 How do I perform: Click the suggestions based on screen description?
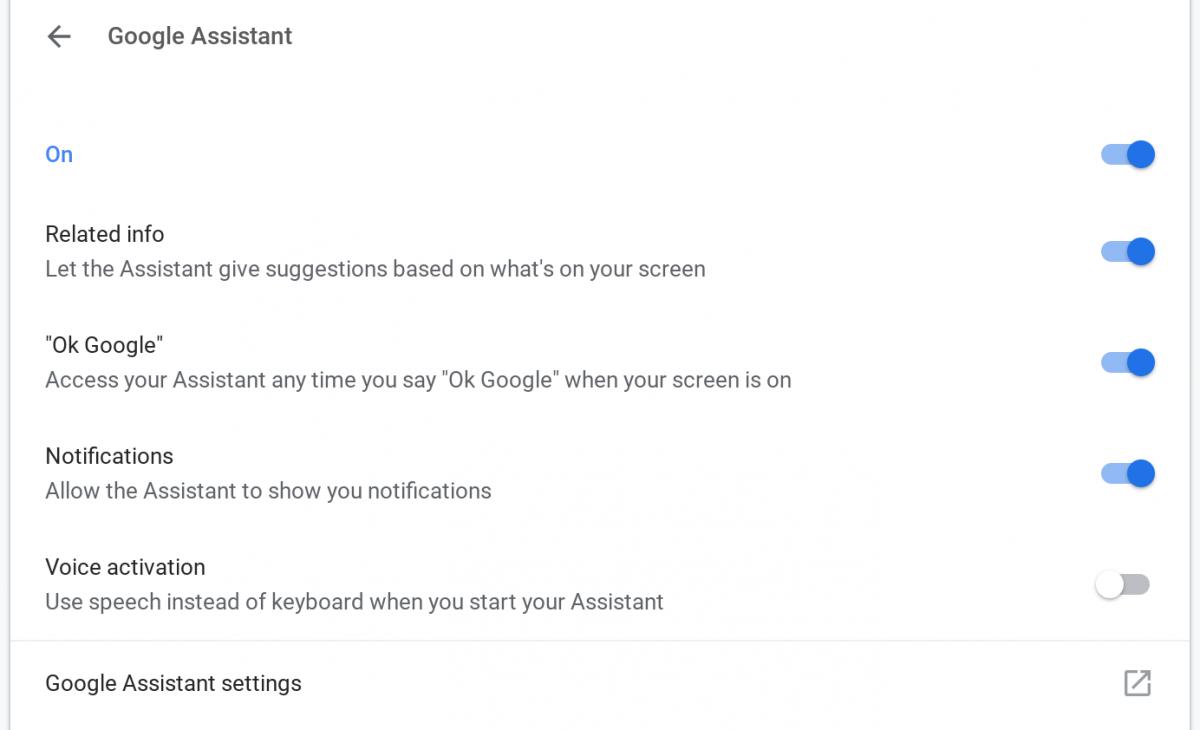click(x=375, y=269)
